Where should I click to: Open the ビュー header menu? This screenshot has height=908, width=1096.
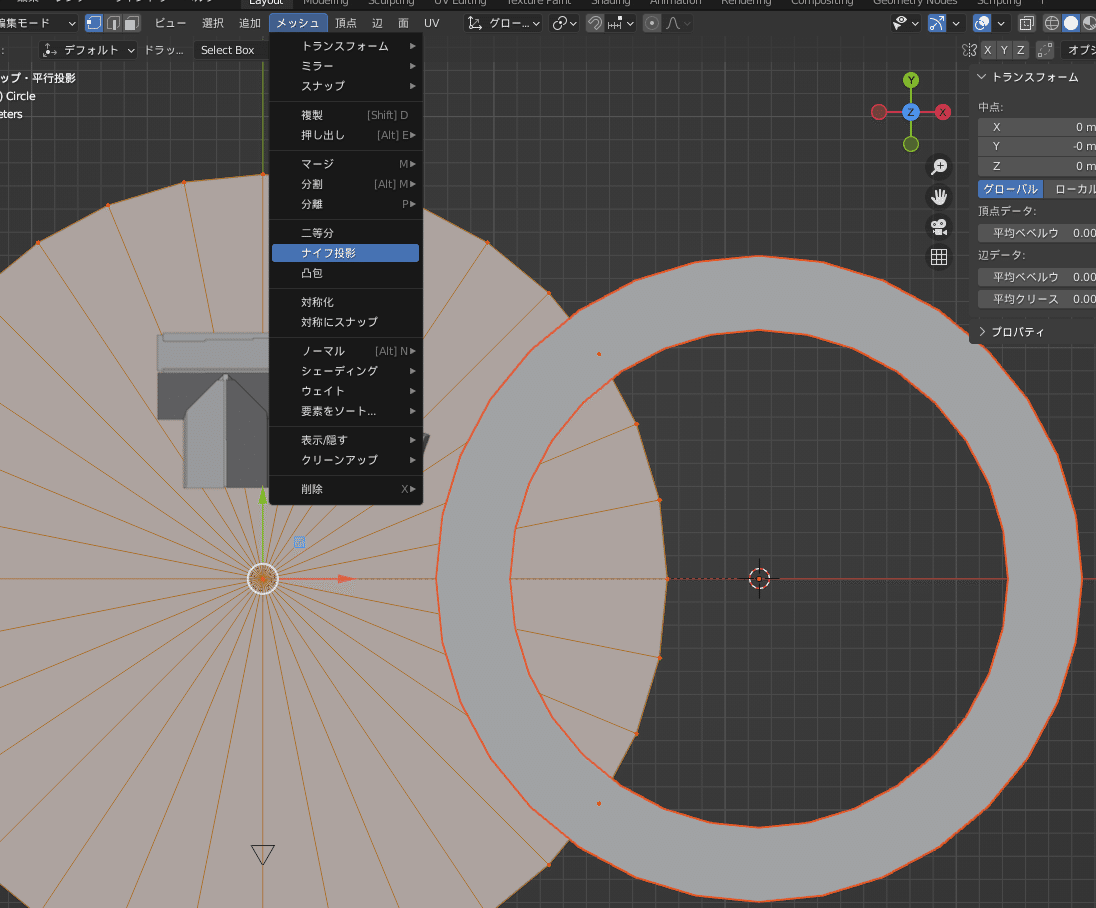[x=171, y=23]
